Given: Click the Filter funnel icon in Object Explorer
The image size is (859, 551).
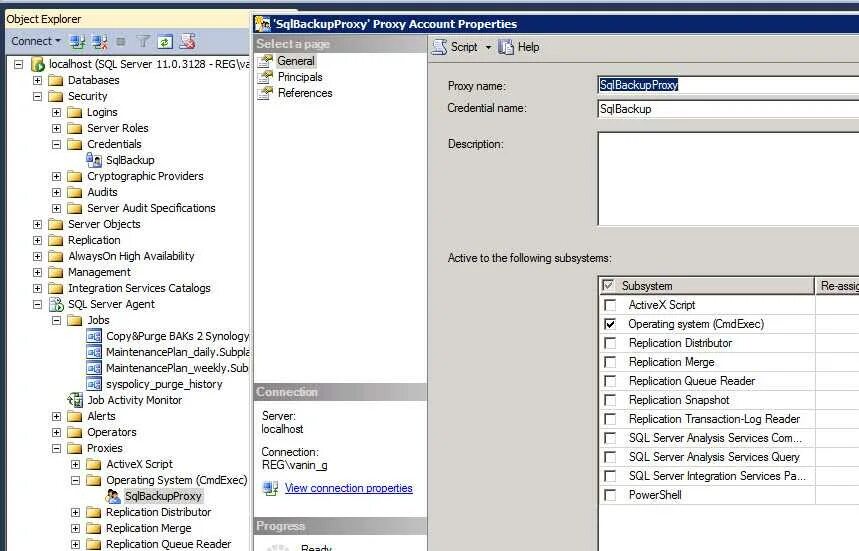Looking at the screenshot, I should (x=143, y=42).
